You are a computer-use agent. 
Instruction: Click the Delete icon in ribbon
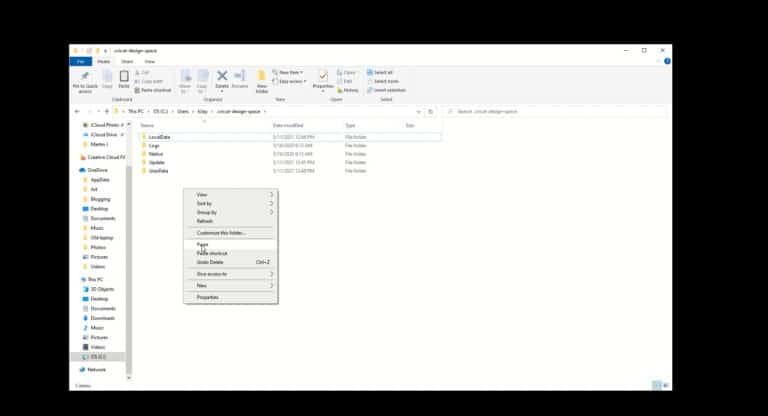pos(222,78)
